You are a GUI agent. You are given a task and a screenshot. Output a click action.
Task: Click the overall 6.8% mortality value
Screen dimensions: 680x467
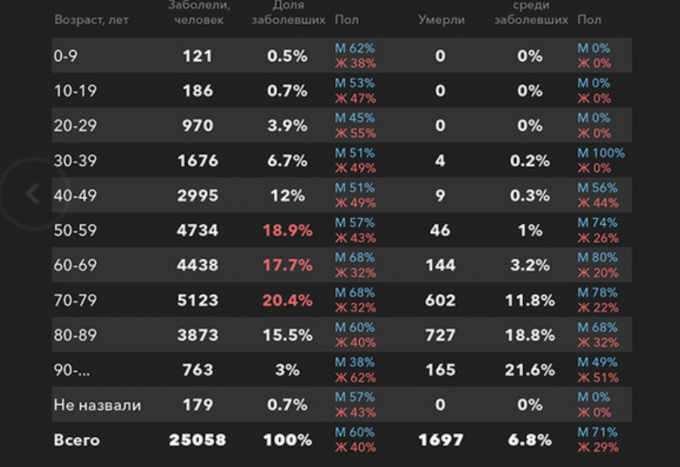coord(529,439)
